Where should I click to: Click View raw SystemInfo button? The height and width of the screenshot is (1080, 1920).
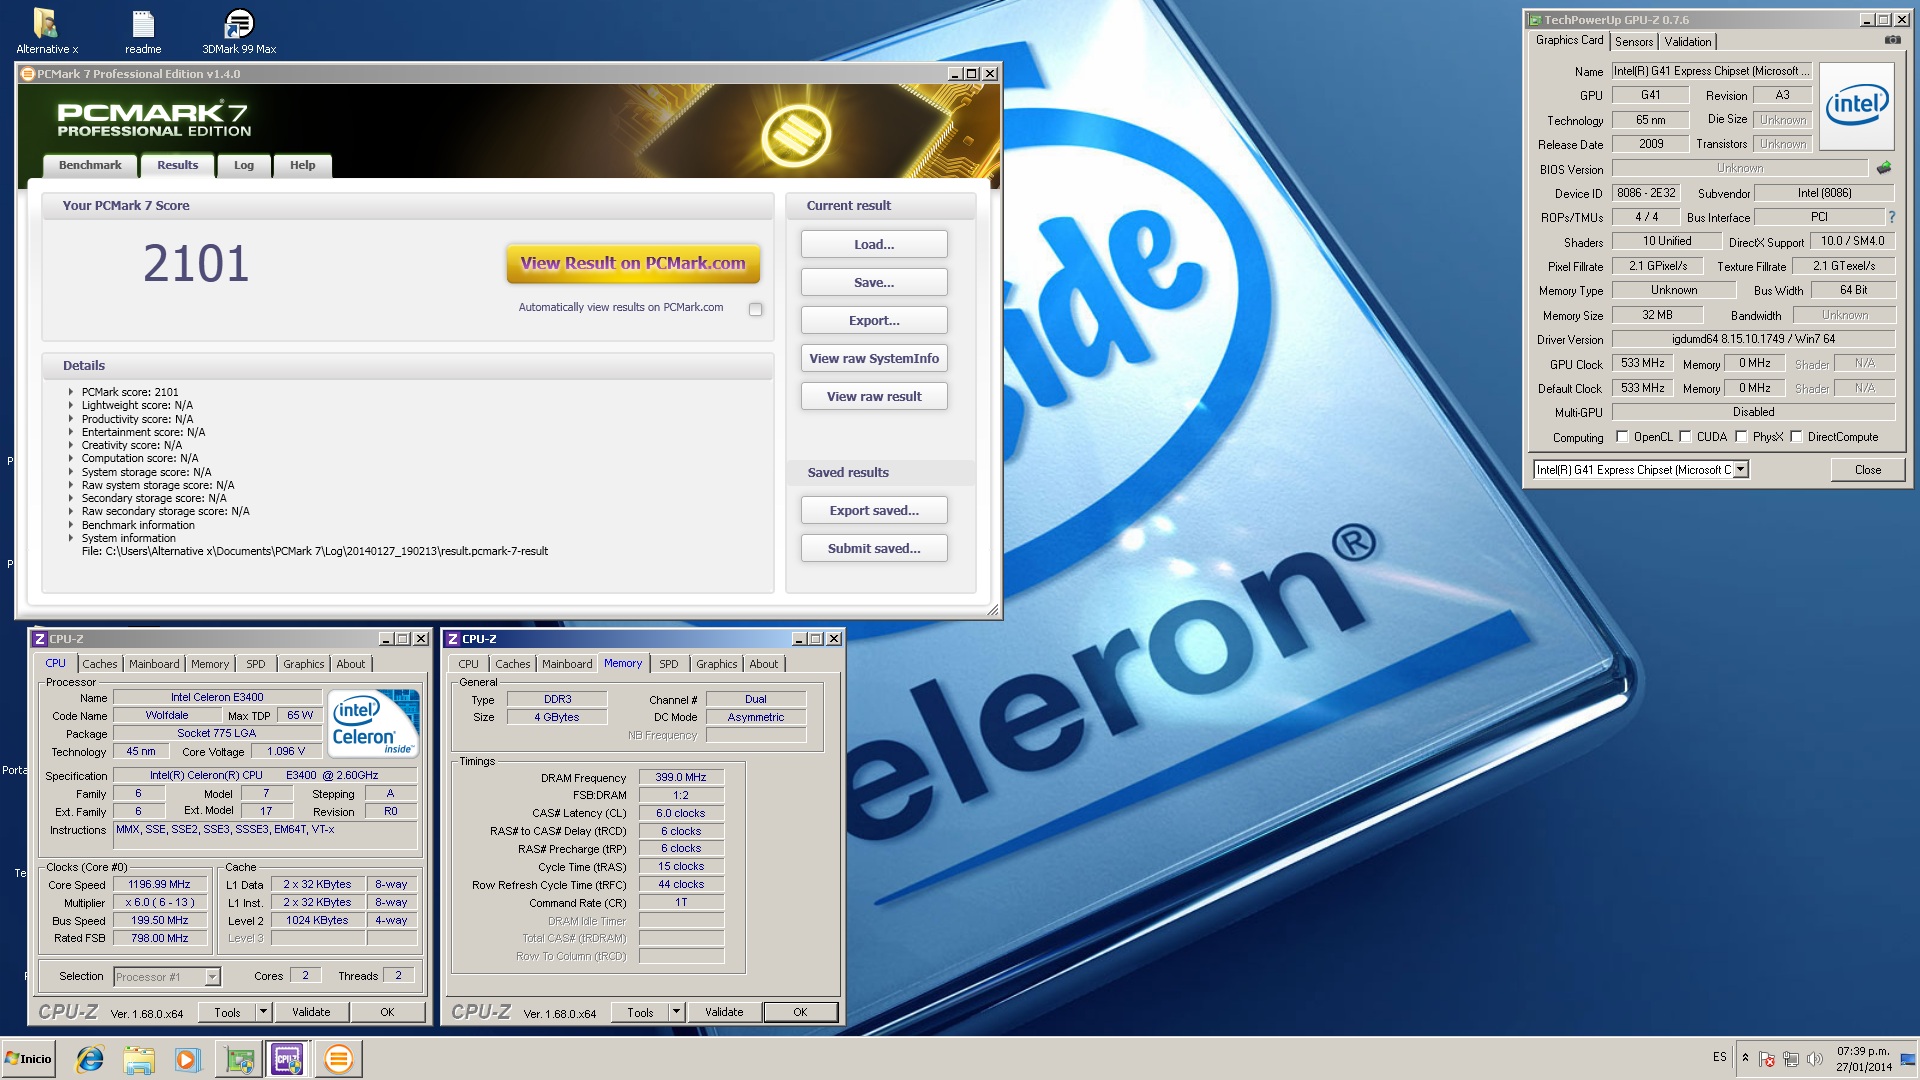click(874, 359)
